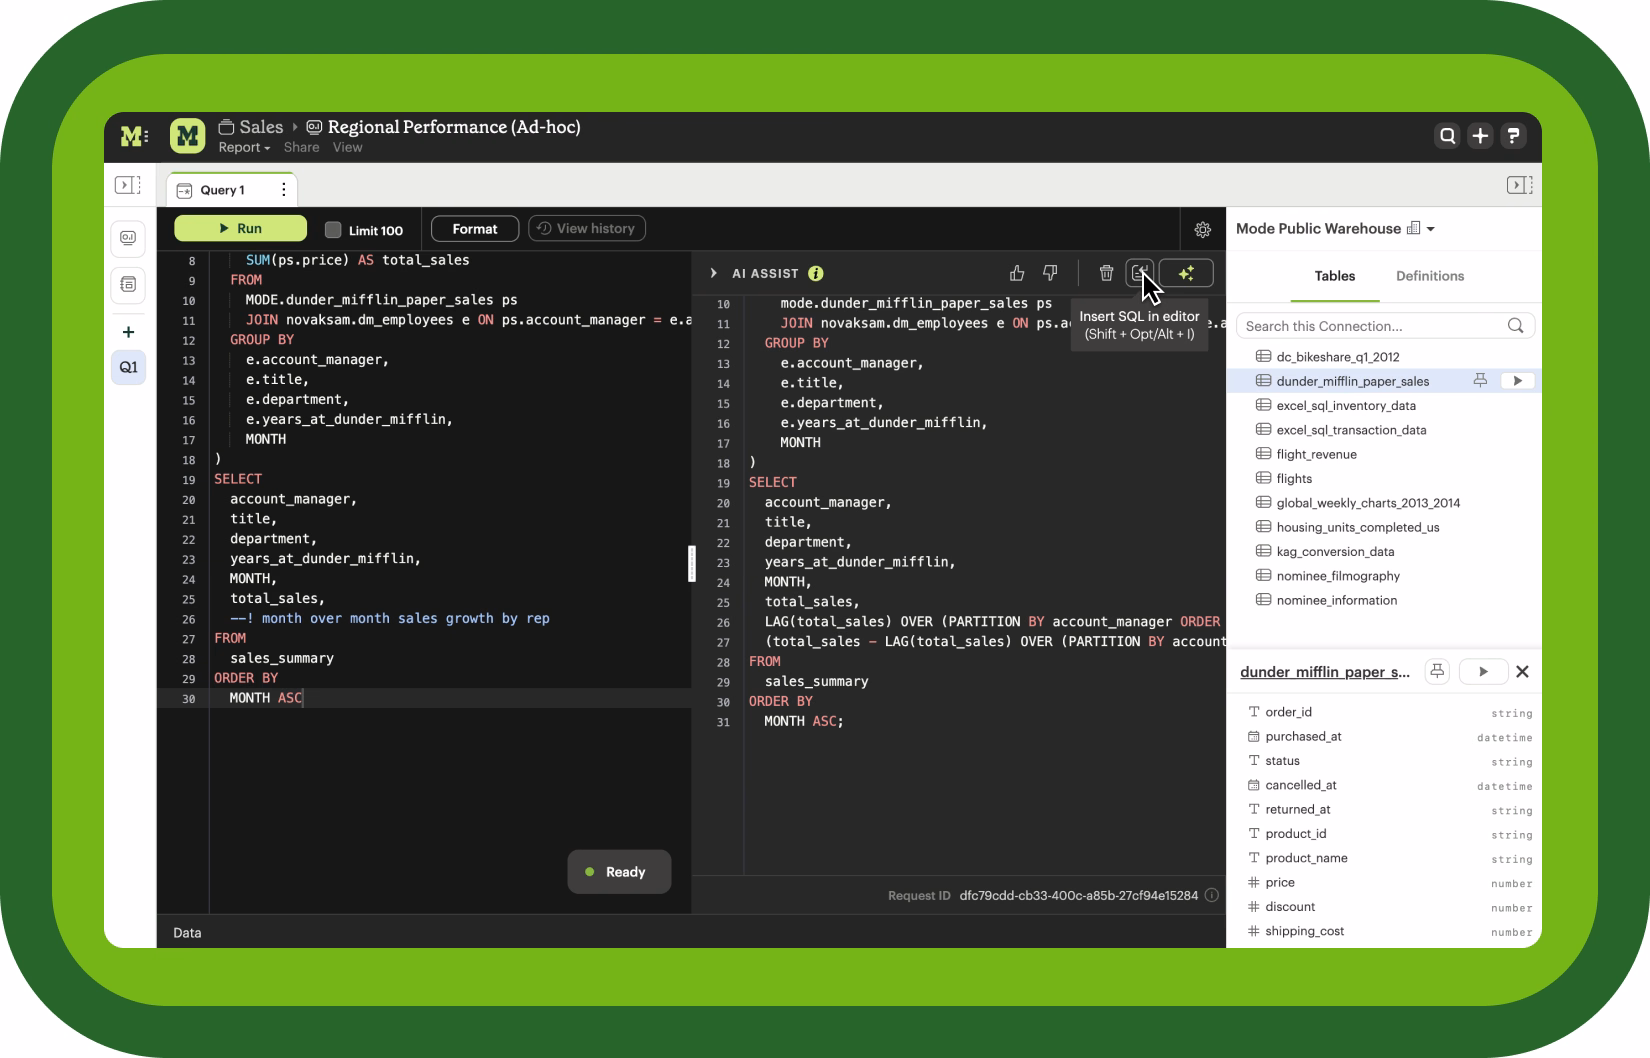Open query editor settings gear
Image resolution: width=1650 pixels, height=1058 pixels.
(x=1202, y=229)
